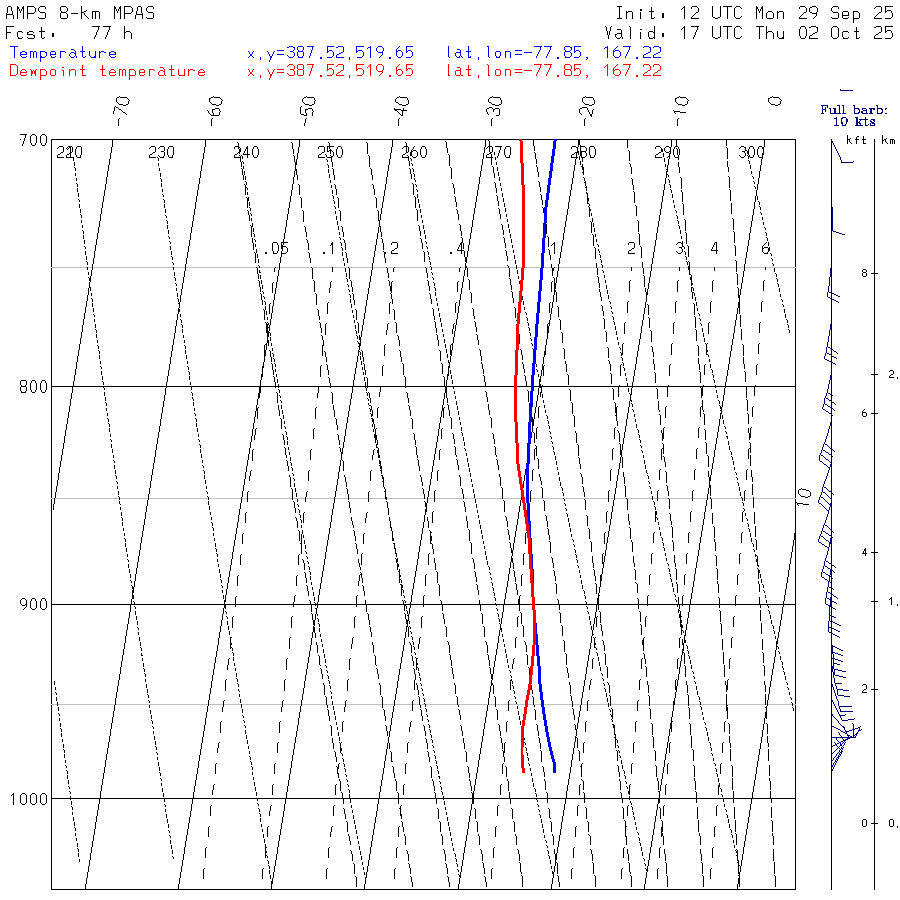The width and height of the screenshot is (900, 900).
Task: Select the ".1" mixing ratio label
Action: pos(328,249)
